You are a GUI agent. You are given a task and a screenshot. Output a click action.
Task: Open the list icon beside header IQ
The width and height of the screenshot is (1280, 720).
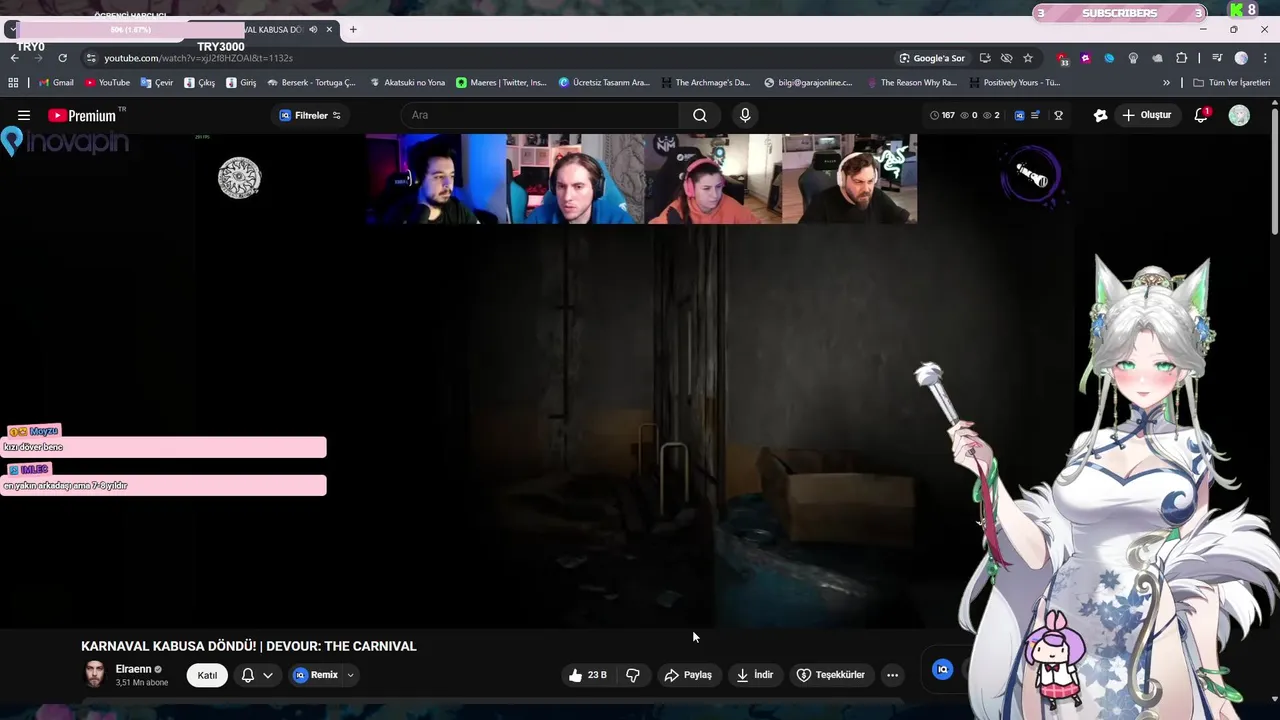point(1036,115)
